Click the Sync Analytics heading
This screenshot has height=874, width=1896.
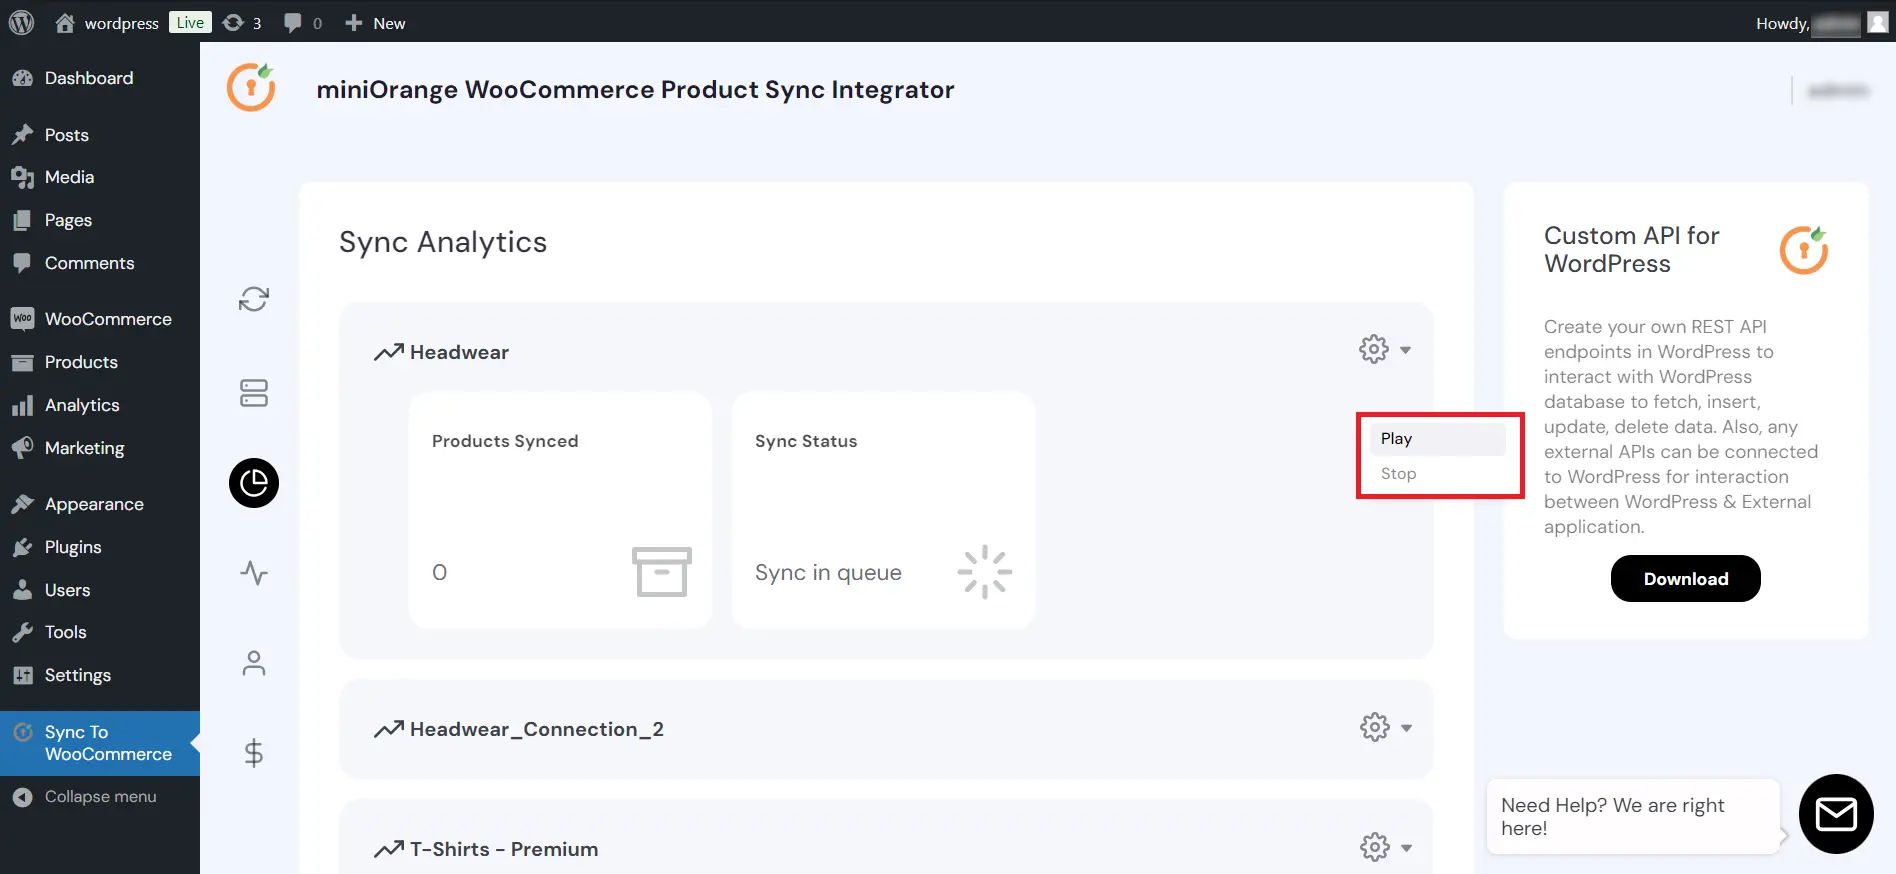coord(443,242)
